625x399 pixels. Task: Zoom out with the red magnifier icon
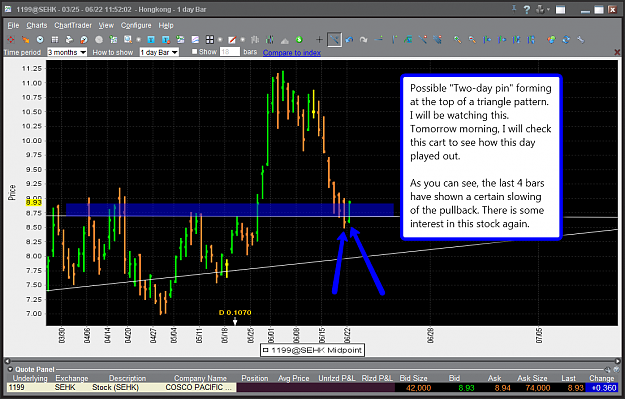click(x=472, y=39)
